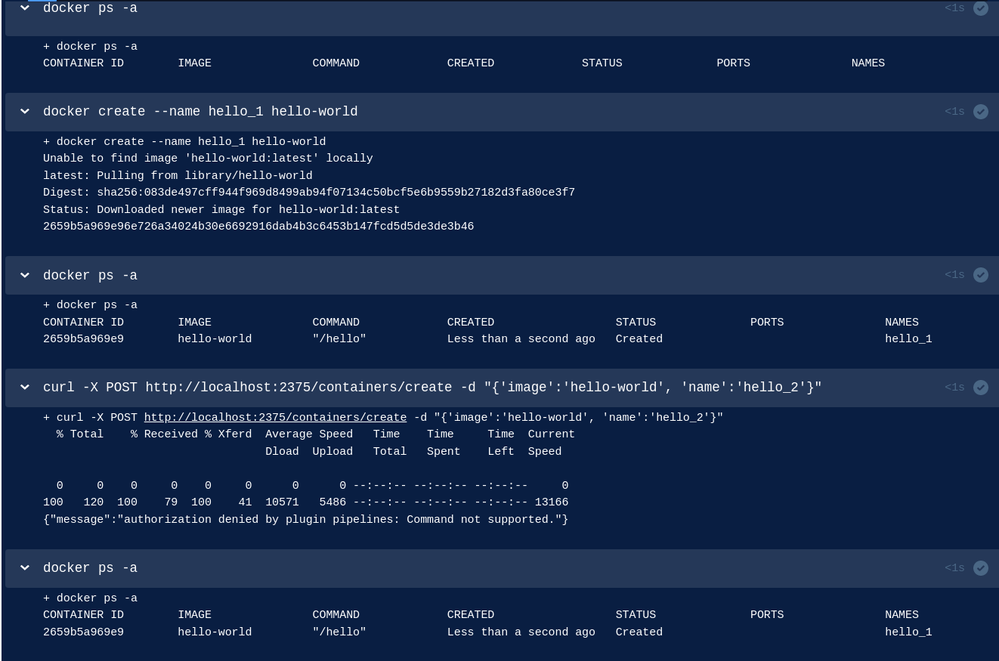The height and width of the screenshot is (661, 999).
Task: Click <1s duration on the docker create step
Action: pyautogui.click(x=954, y=112)
